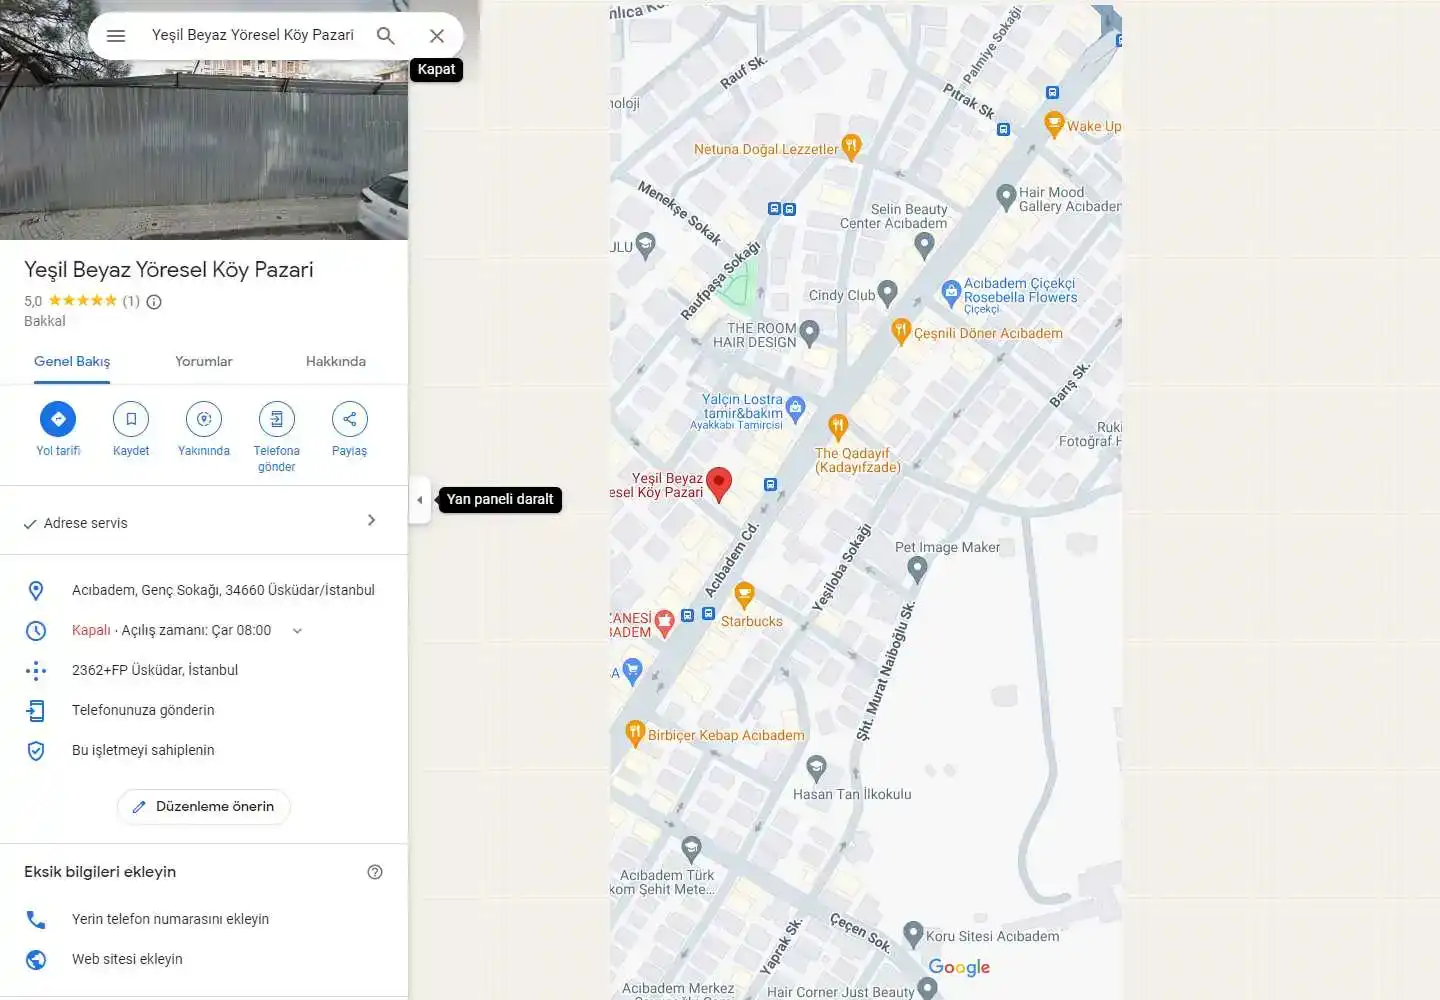1440x1000 pixels.
Task: Click The Qadayıf restaurant pin
Action: click(x=838, y=427)
